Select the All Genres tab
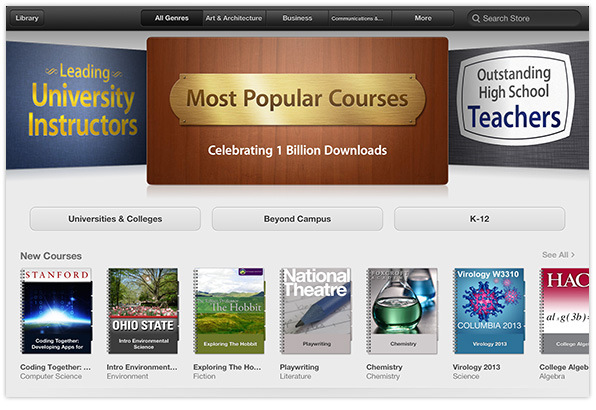Image resolution: width=596 pixels, height=410 pixels. click(x=171, y=18)
